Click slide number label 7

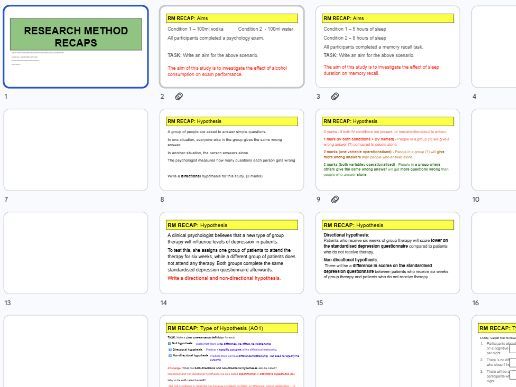coord(6,200)
